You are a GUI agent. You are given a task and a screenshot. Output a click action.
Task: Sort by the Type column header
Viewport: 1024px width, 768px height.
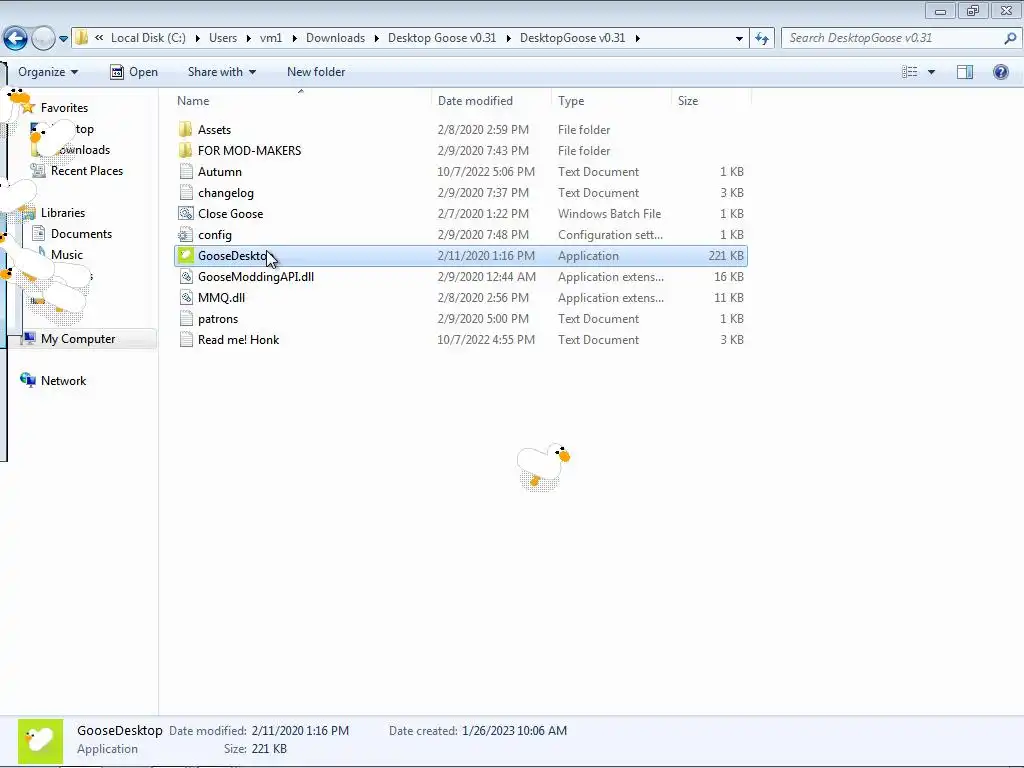(x=571, y=101)
